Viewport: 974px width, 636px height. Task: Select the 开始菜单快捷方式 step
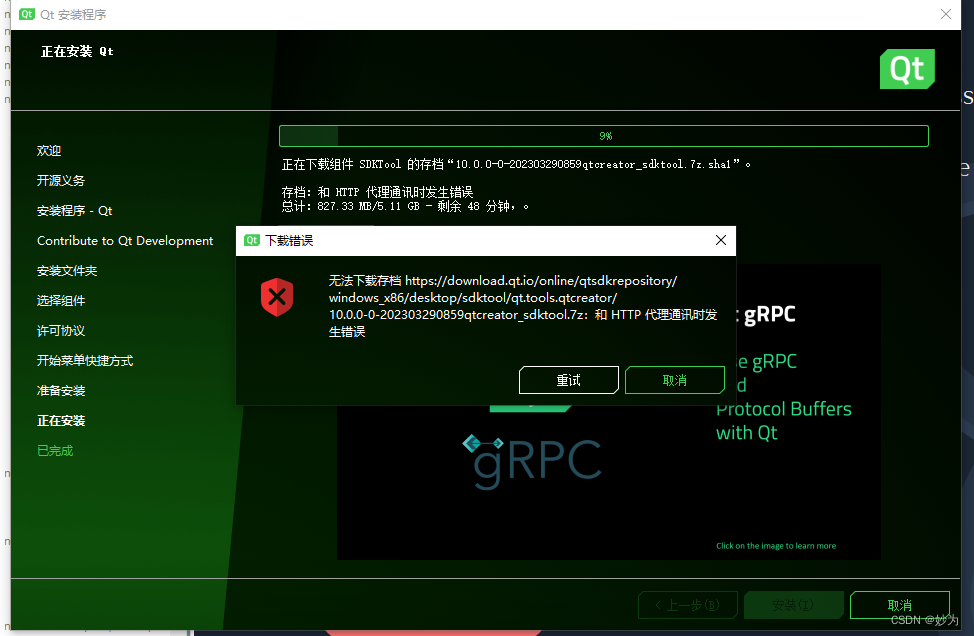click(85, 361)
